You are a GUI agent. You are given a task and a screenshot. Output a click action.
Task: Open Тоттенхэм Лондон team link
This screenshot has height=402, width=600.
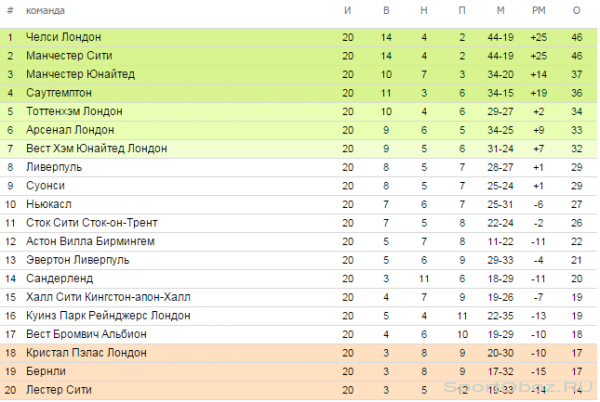point(74,111)
